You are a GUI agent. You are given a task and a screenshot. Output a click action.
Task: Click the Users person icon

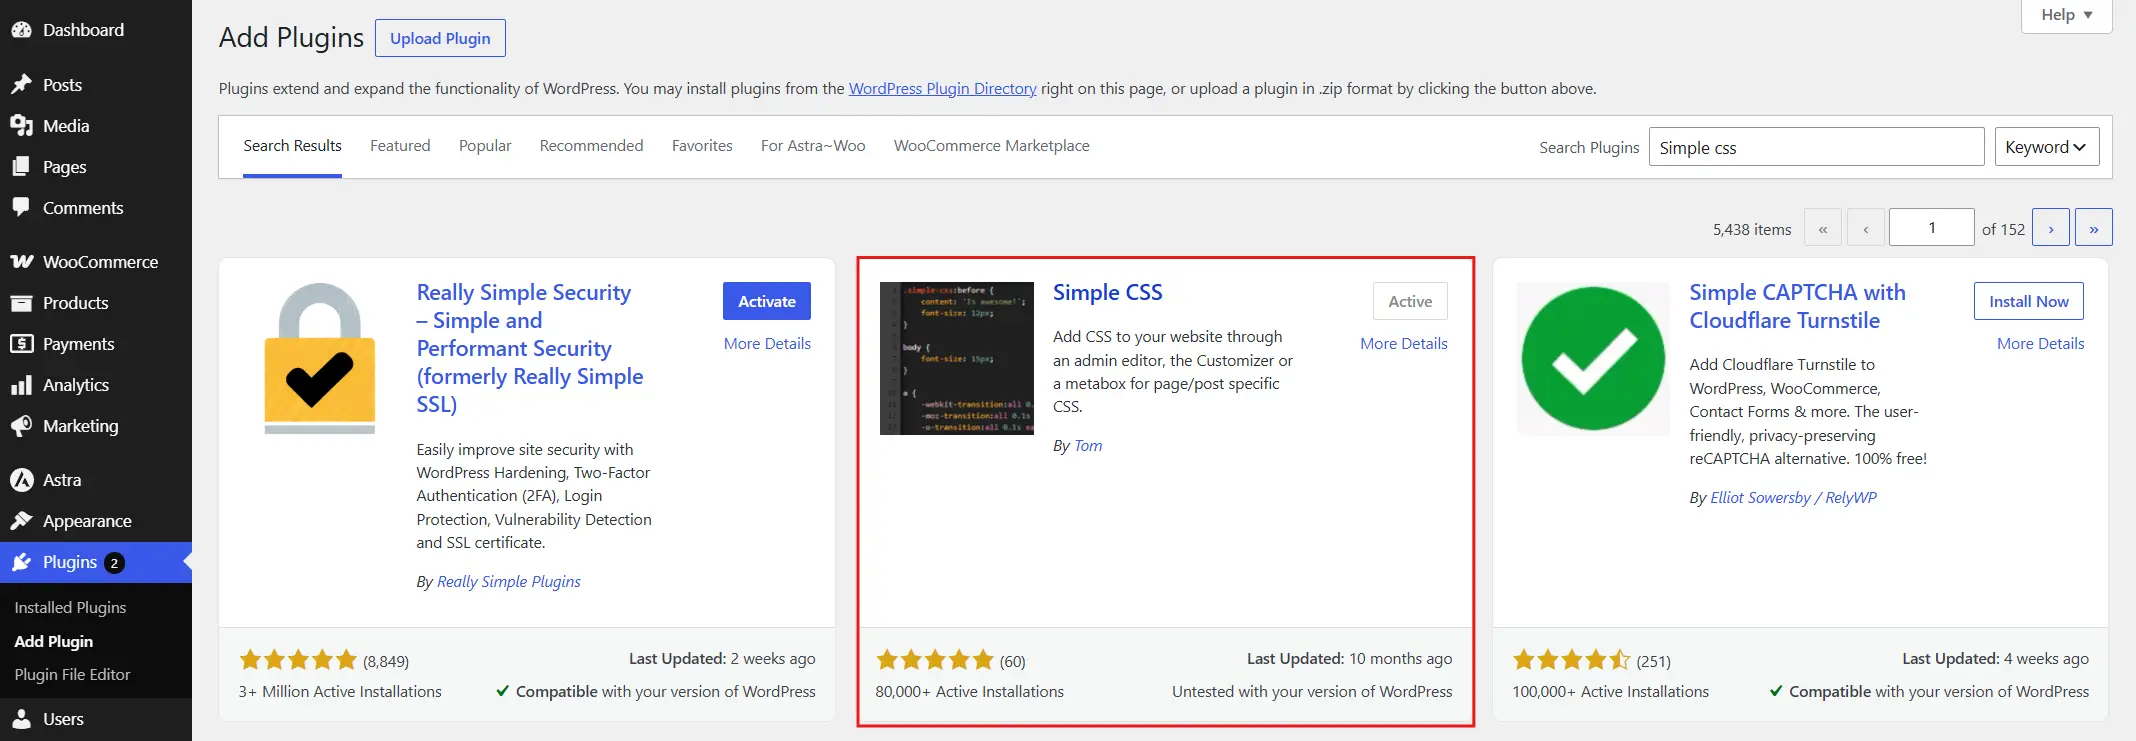click(x=21, y=719)
